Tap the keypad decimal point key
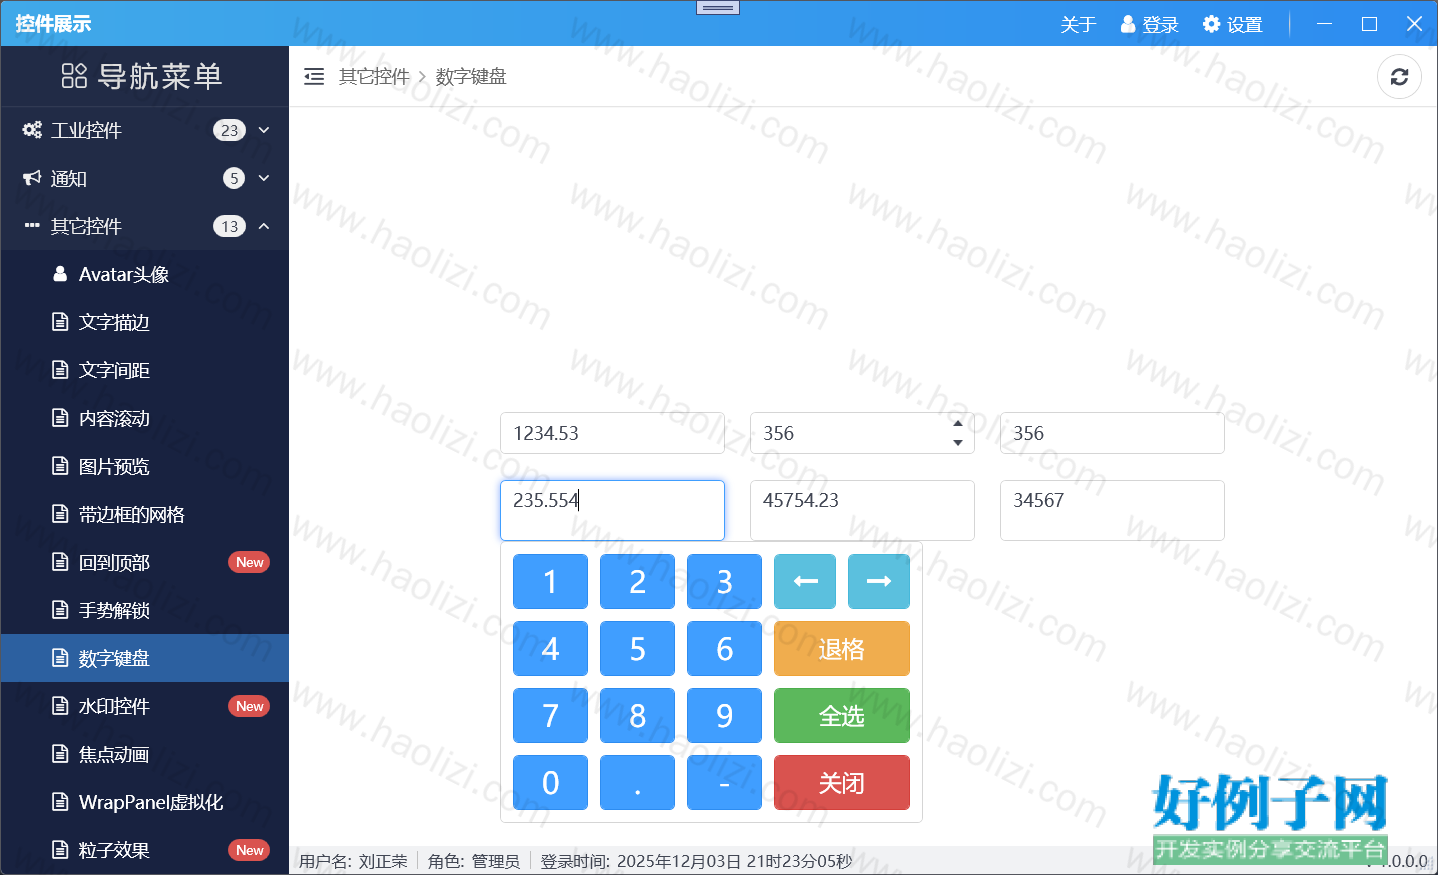The height and width of the screenshot is (875, 1438). [637, 782]
